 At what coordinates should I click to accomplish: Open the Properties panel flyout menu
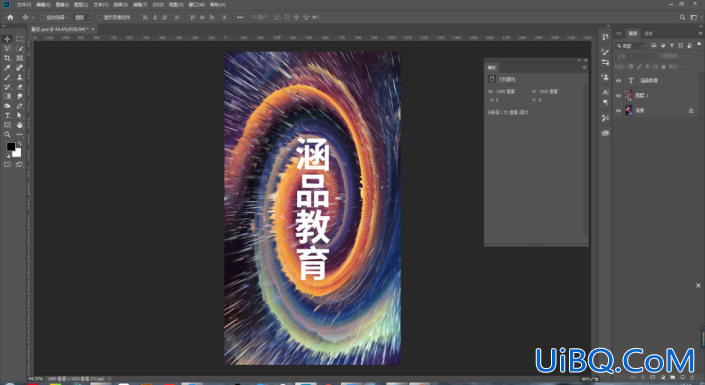[584, 67]
